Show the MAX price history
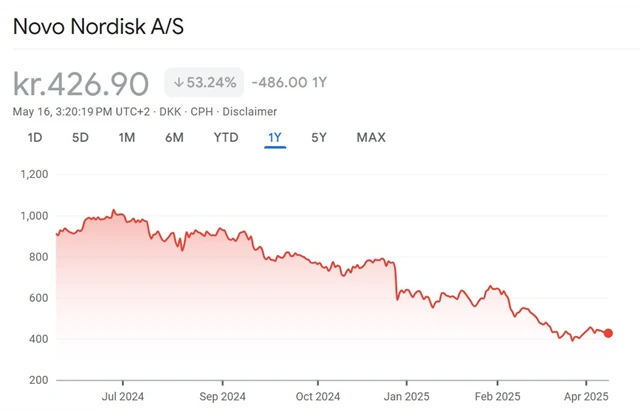640x420 pixels. [371, 138]
